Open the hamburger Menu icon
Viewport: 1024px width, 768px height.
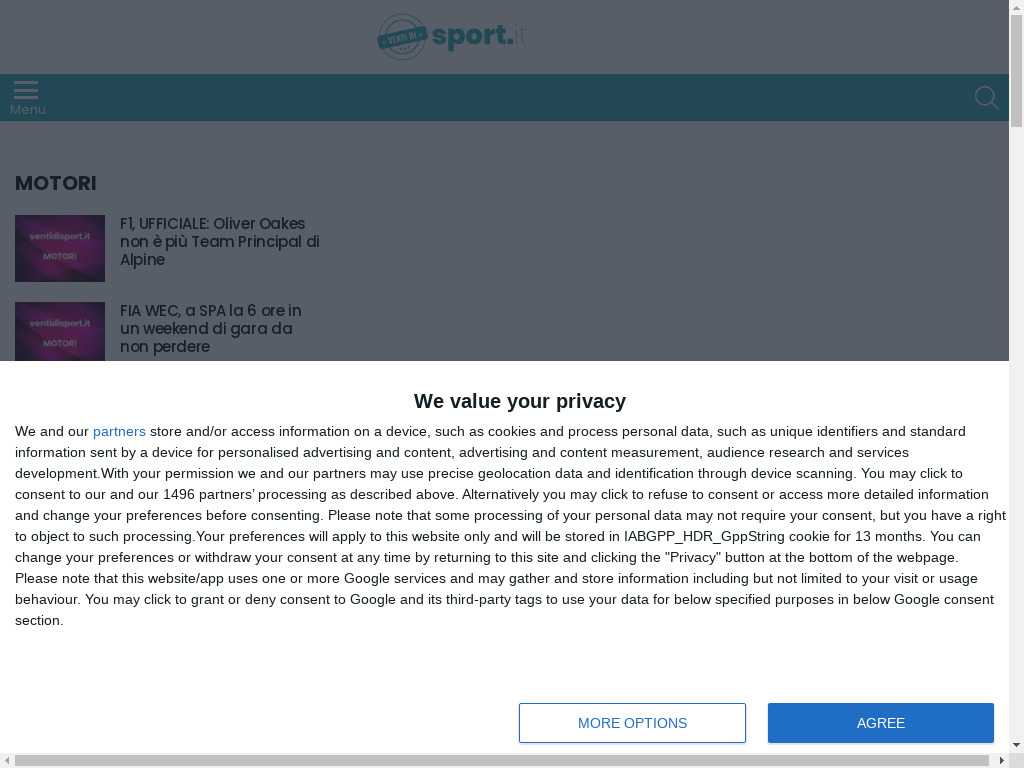[x=25, y=90]
